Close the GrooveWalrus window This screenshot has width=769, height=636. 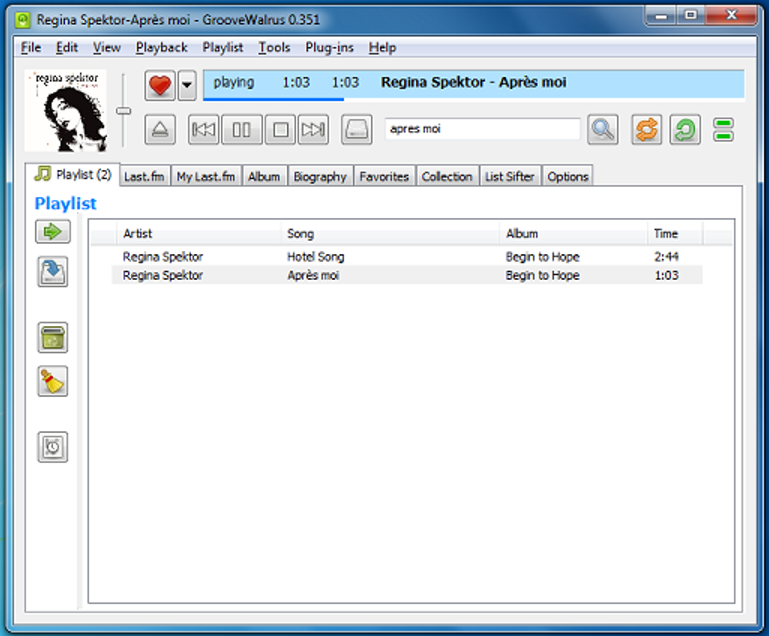pos(731,16)
